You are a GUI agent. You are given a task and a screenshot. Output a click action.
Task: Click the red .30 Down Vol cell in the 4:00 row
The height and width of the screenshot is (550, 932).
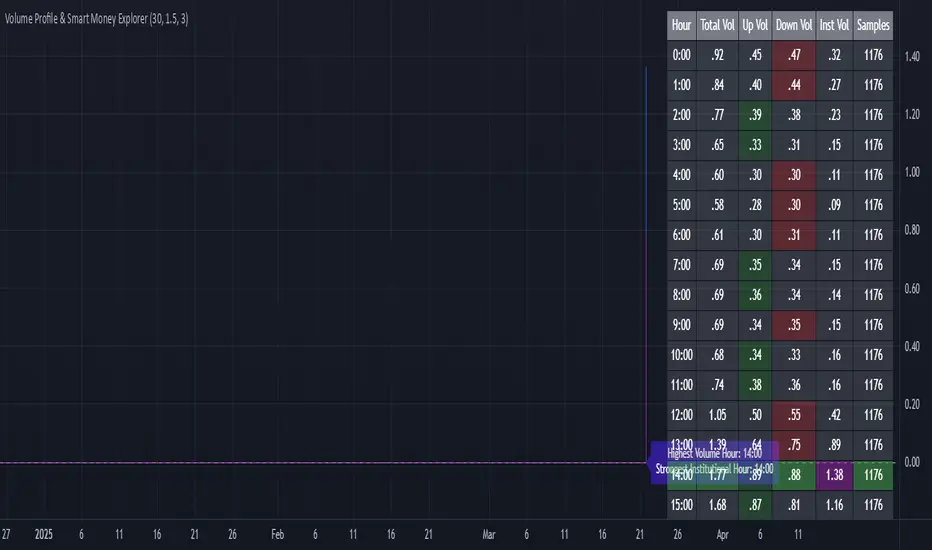click(x=794, y=175)
